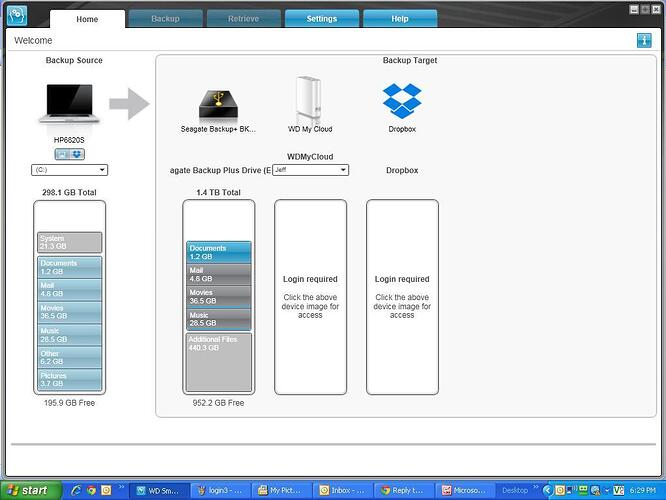The height and width of the screenshot is (500, 666).
Task: Switch to the Backup tab
Action: pyautogui.click(x=165, y=19)
